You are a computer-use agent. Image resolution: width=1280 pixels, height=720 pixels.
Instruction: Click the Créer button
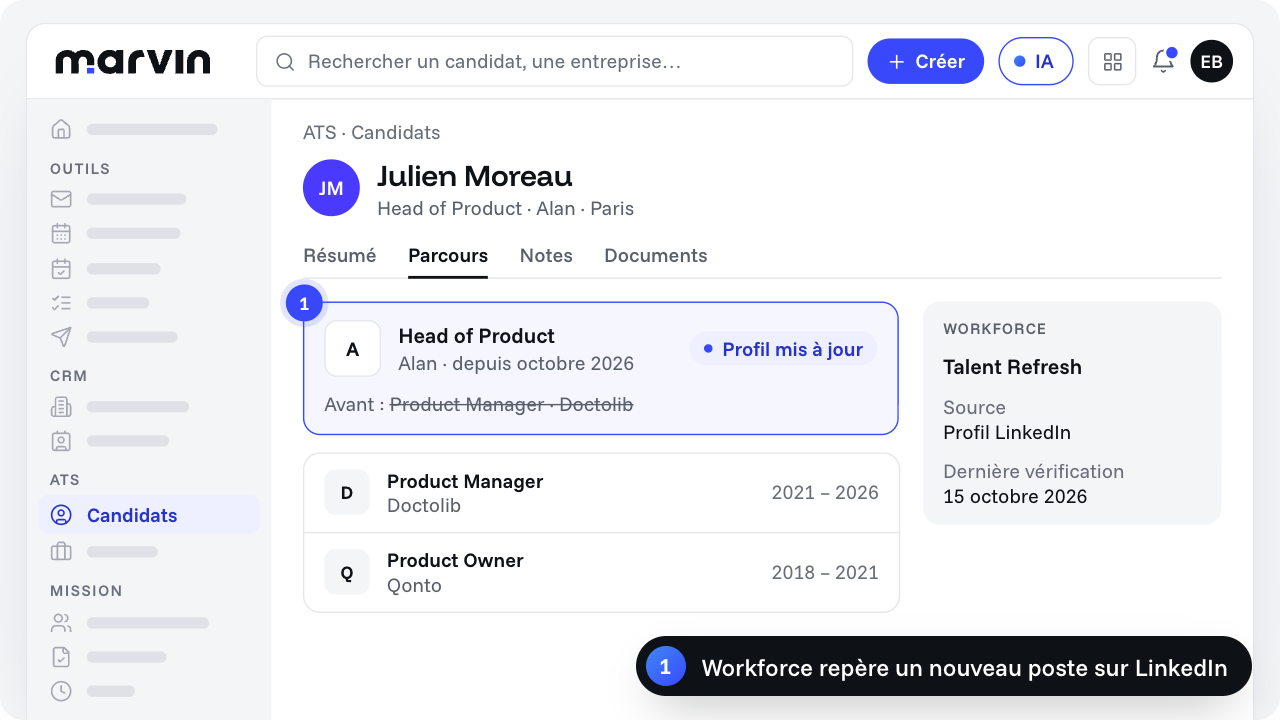click(x=926, y=61)
